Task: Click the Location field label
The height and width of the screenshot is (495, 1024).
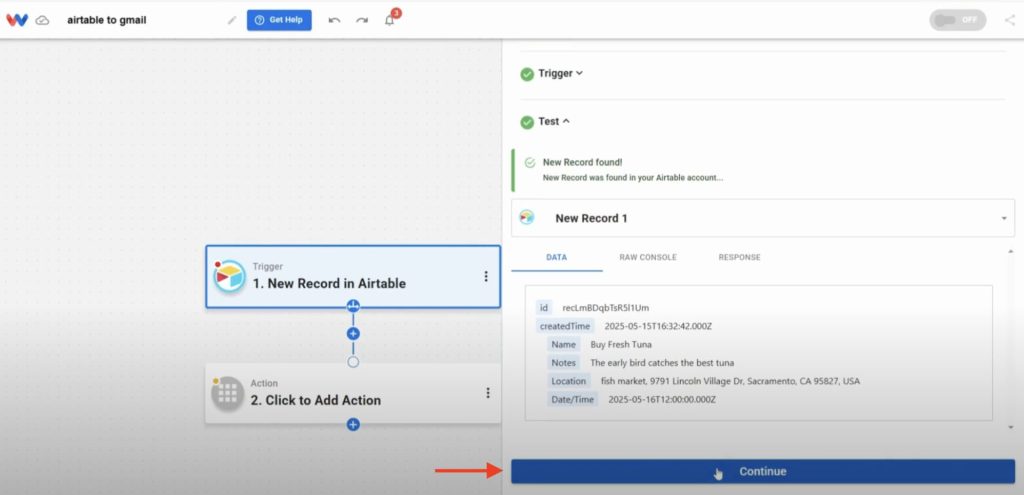Action: 569,381
